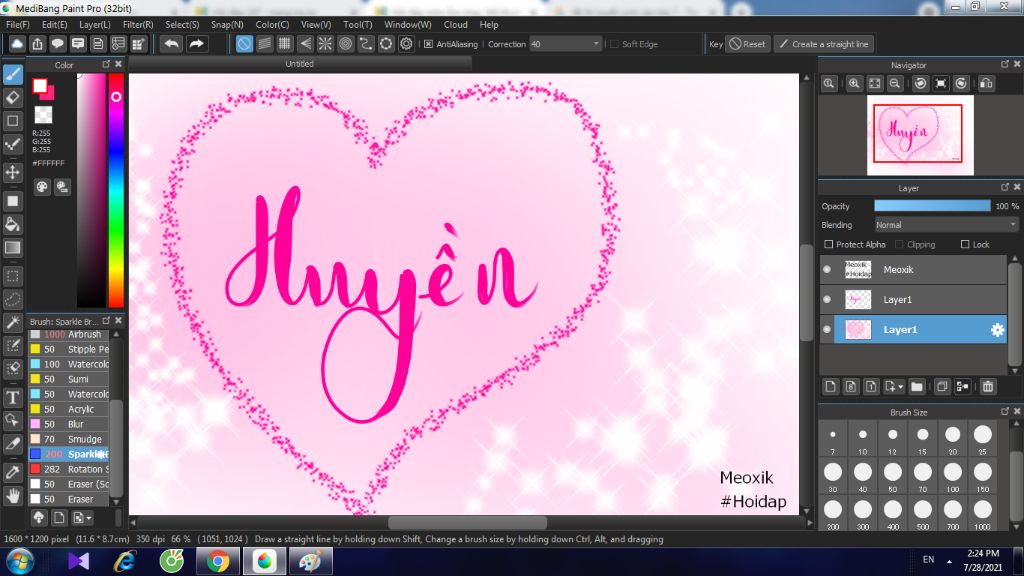Enable Clipping checkbox
The height and width of the screenshot is (576, 1024).
899,244
